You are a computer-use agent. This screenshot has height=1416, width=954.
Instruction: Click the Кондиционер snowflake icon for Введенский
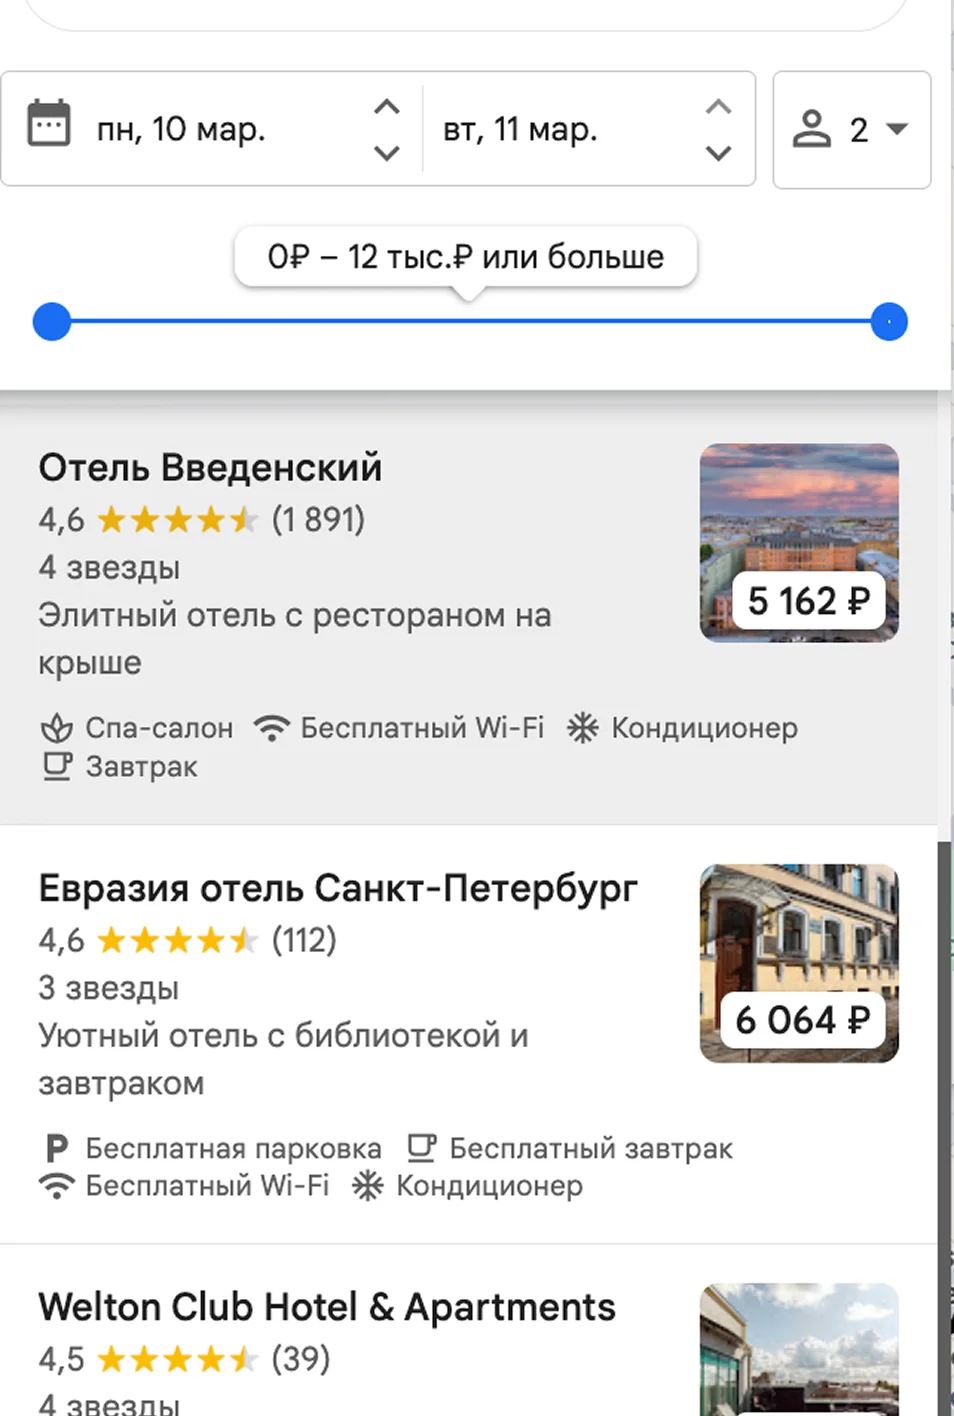[x=583, y=728]
